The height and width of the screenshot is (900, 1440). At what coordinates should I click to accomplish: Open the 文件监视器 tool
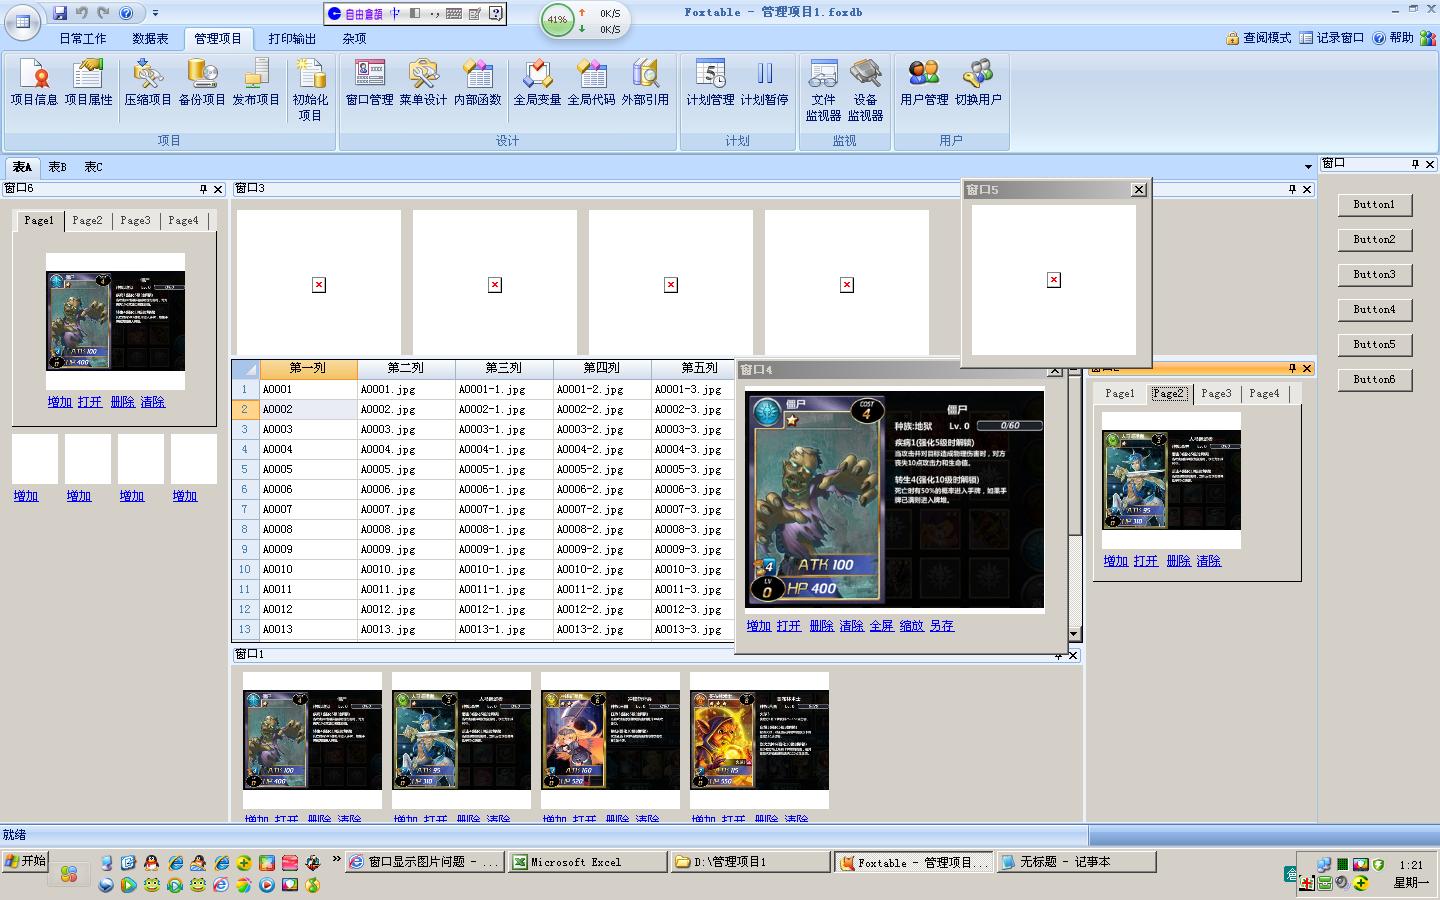pyautogui.click(x=823, y=90)
